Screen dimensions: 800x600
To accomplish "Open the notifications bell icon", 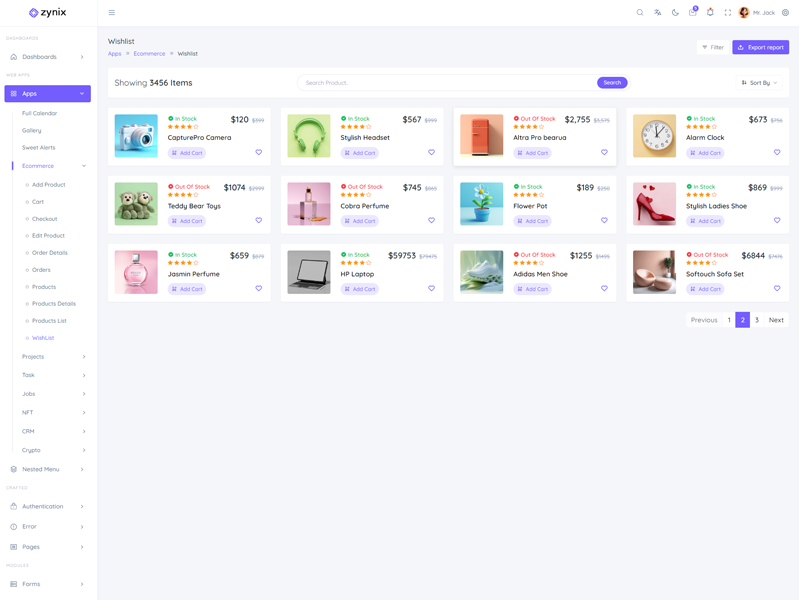I will [710, 13].
